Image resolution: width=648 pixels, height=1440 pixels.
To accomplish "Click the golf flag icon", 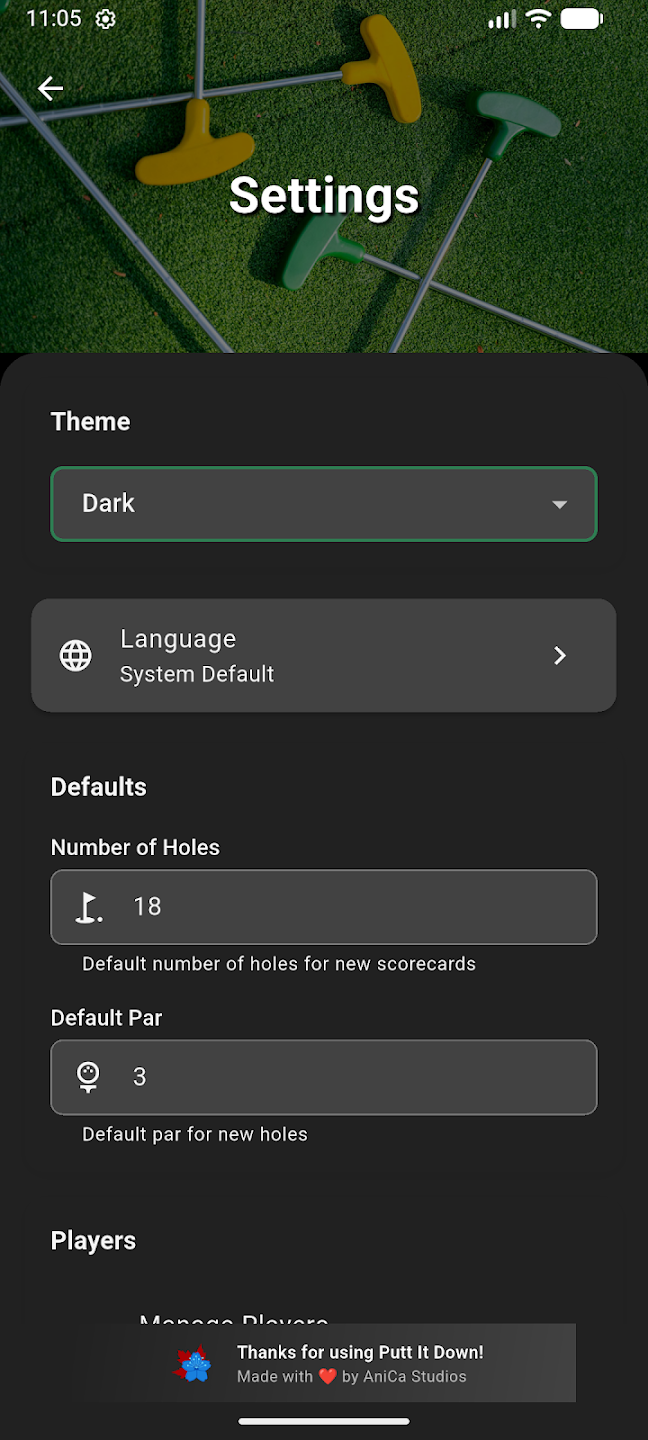I will coord(89,907).
